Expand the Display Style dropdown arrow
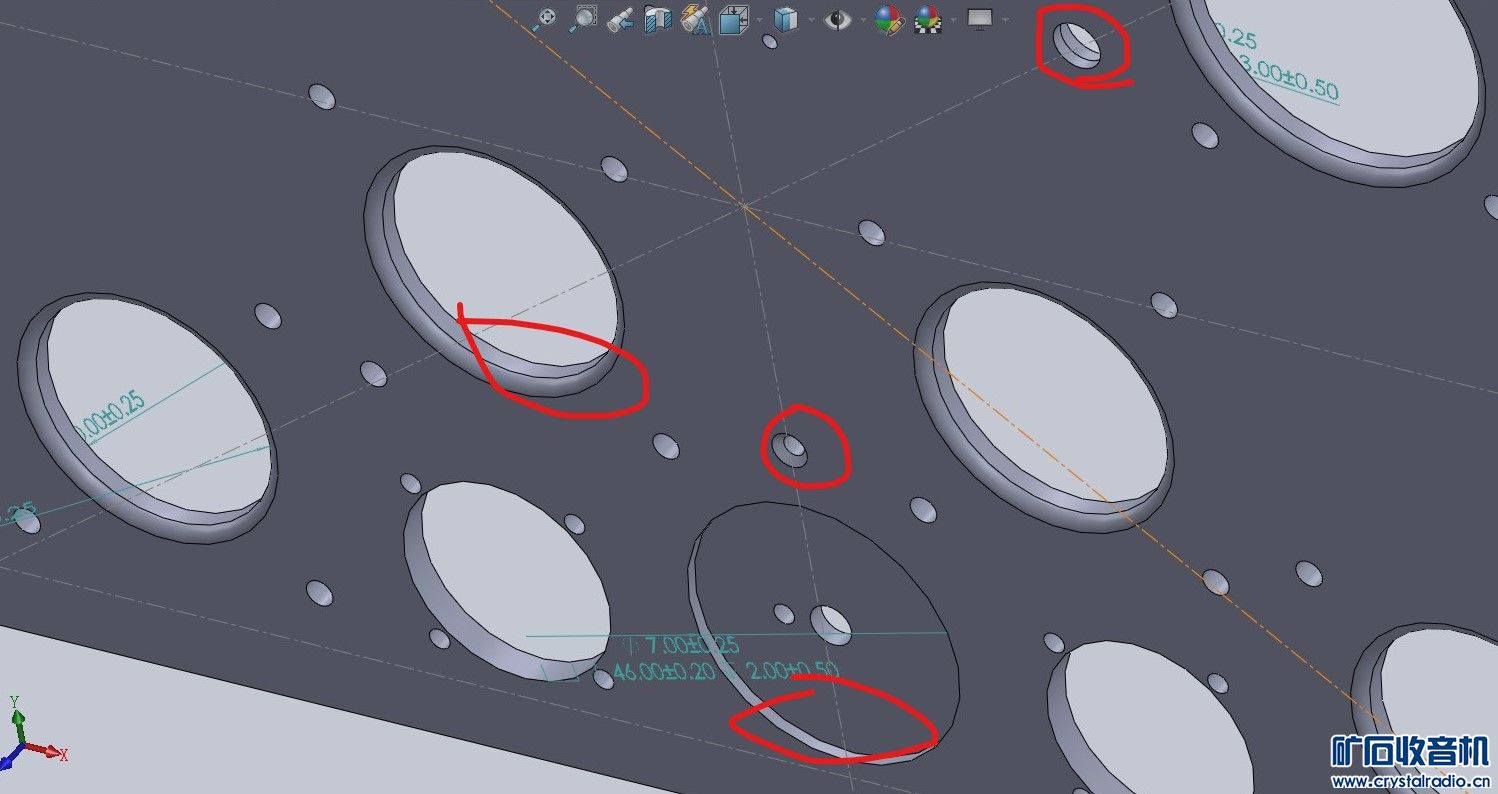 [x=809, y=19]
